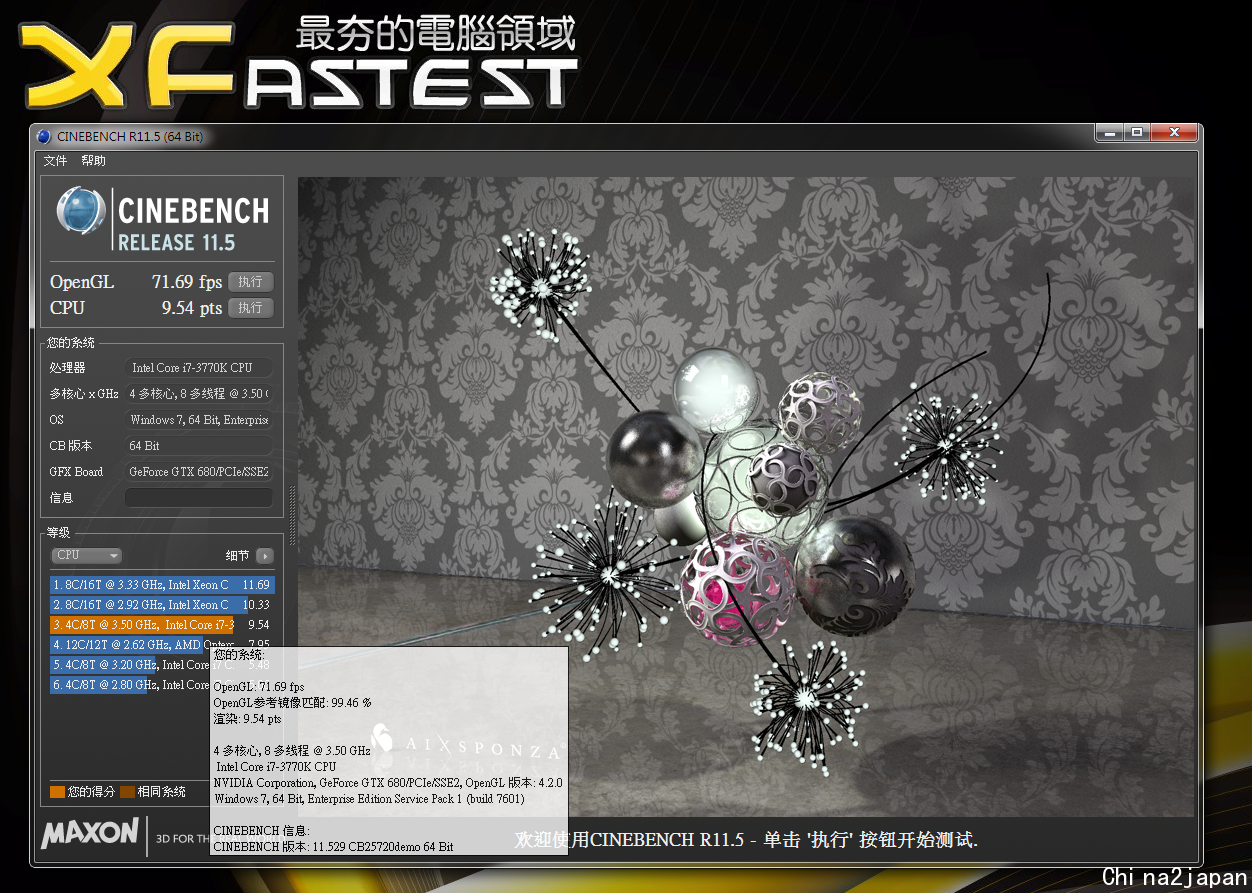Click the OpenGL score 71.69 fps
This screenshot has height=893, width=1252.
[188, 282]
